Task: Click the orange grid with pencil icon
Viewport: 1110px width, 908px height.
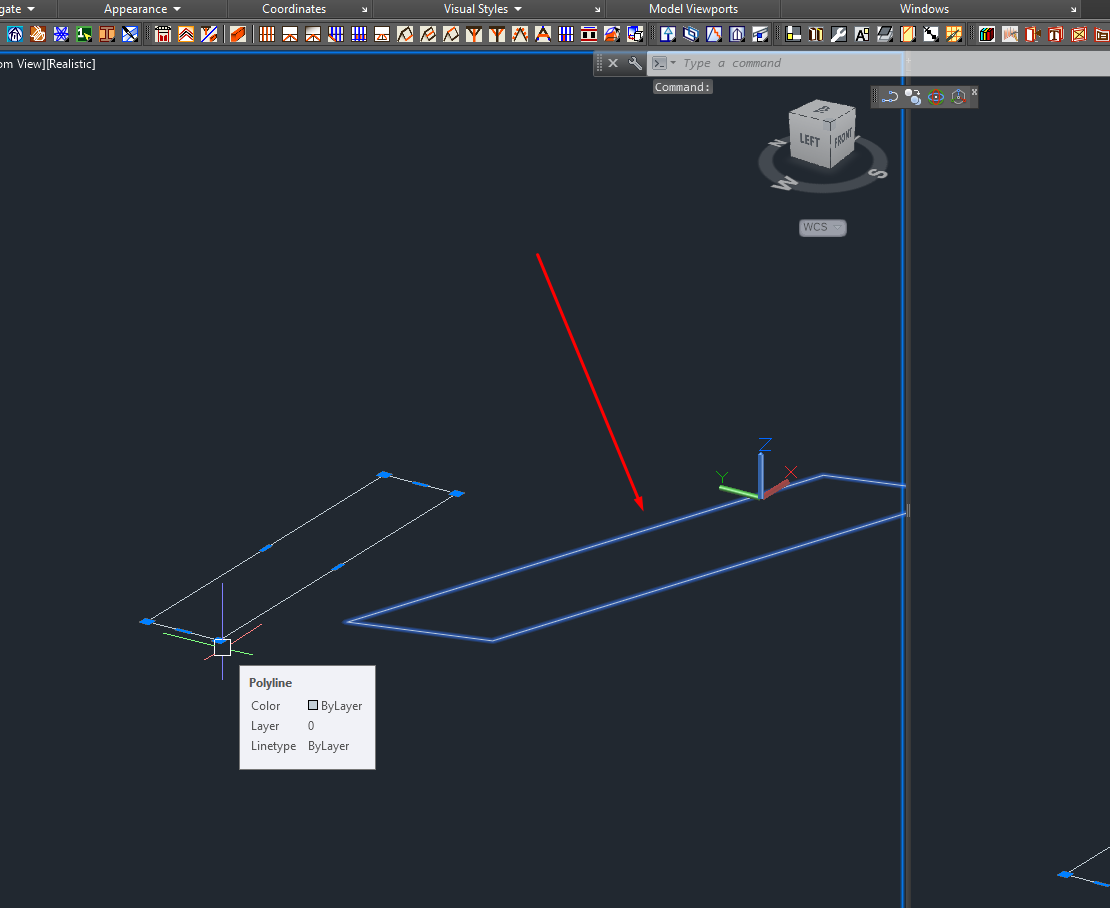Action: [954, 34]
